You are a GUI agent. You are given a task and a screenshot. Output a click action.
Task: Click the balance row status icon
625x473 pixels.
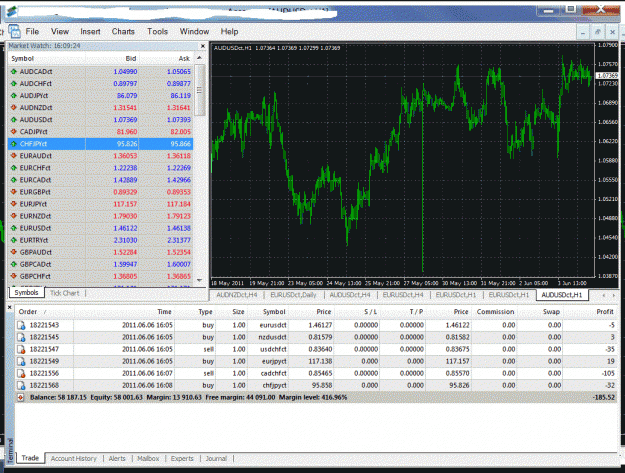point(21,397)
